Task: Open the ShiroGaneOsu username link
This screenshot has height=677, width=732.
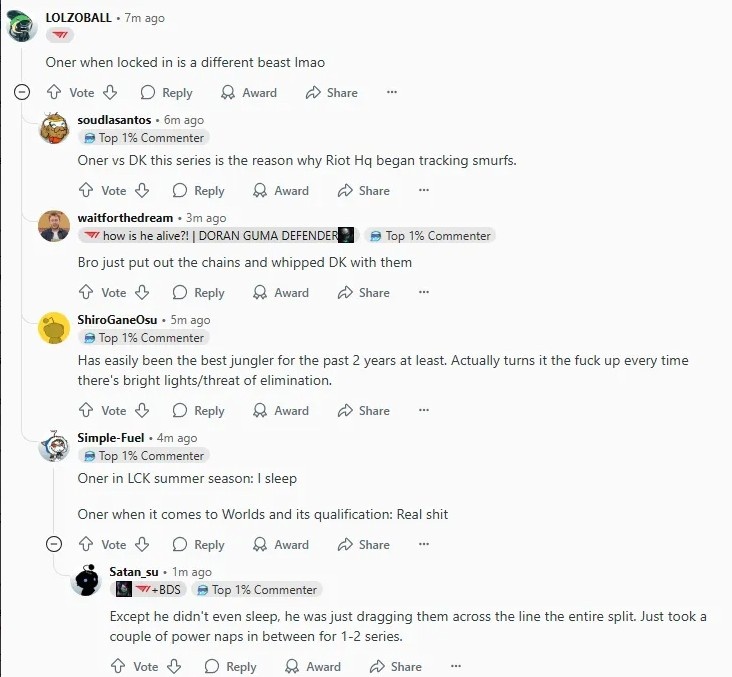Action: [117, 320]
